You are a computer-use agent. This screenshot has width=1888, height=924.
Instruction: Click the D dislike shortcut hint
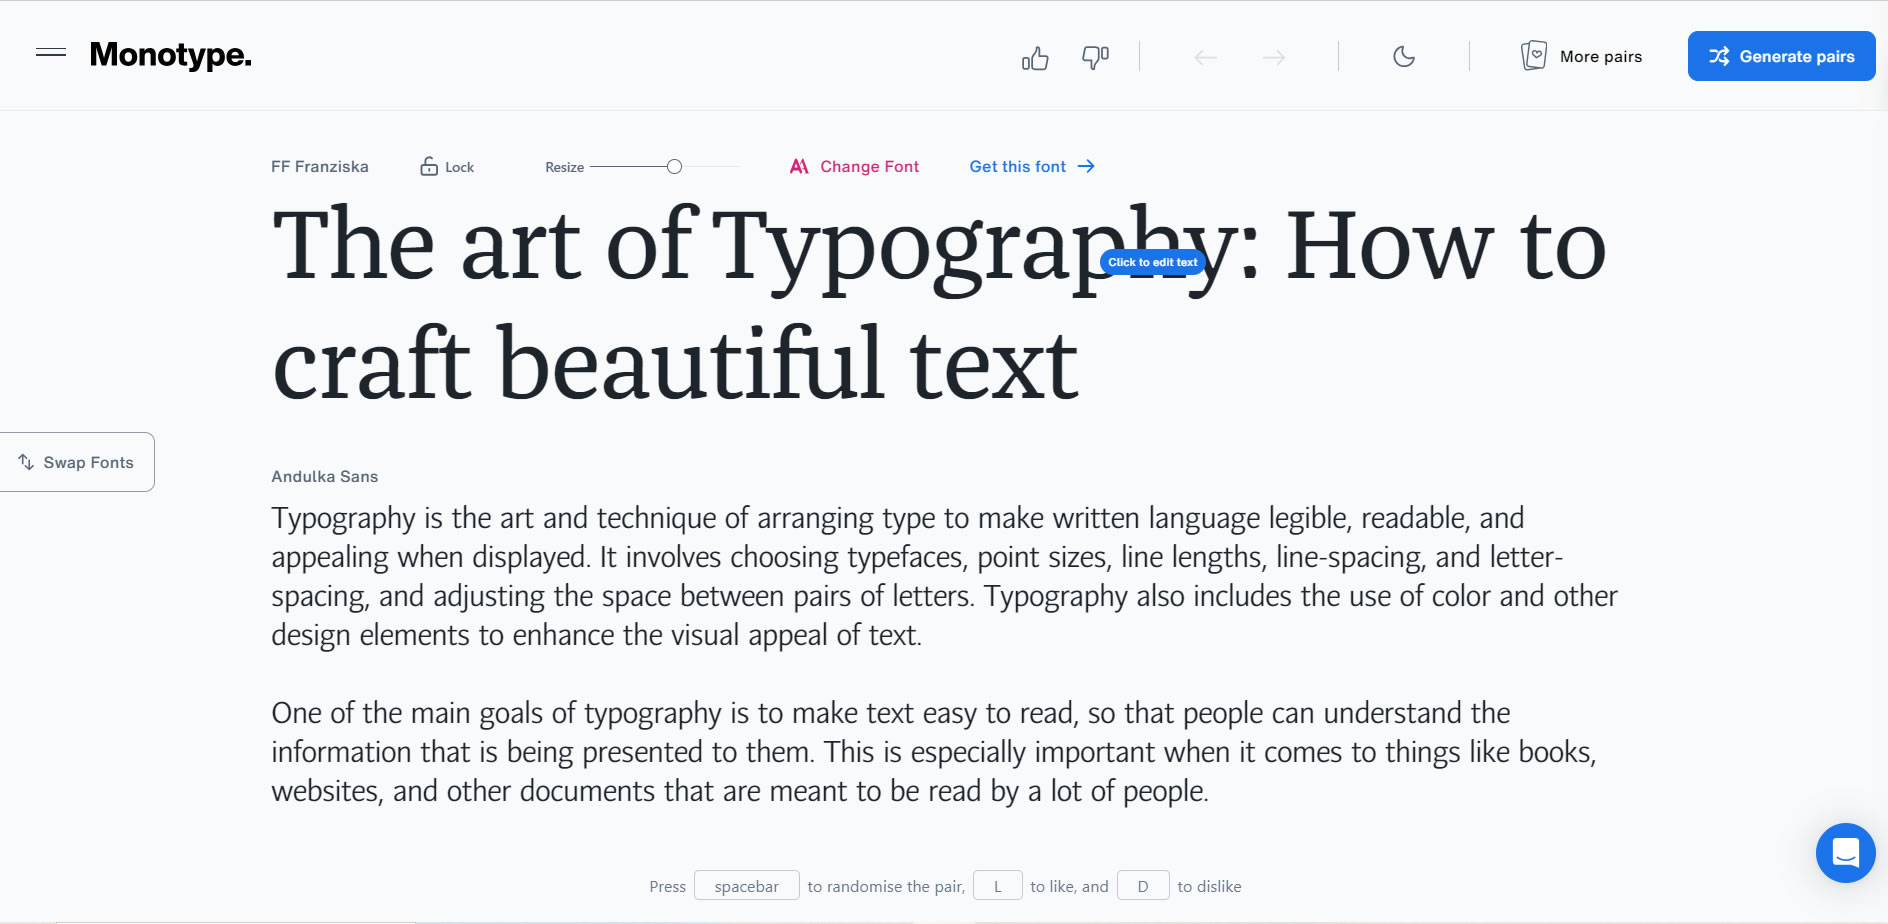(1142, 885)
